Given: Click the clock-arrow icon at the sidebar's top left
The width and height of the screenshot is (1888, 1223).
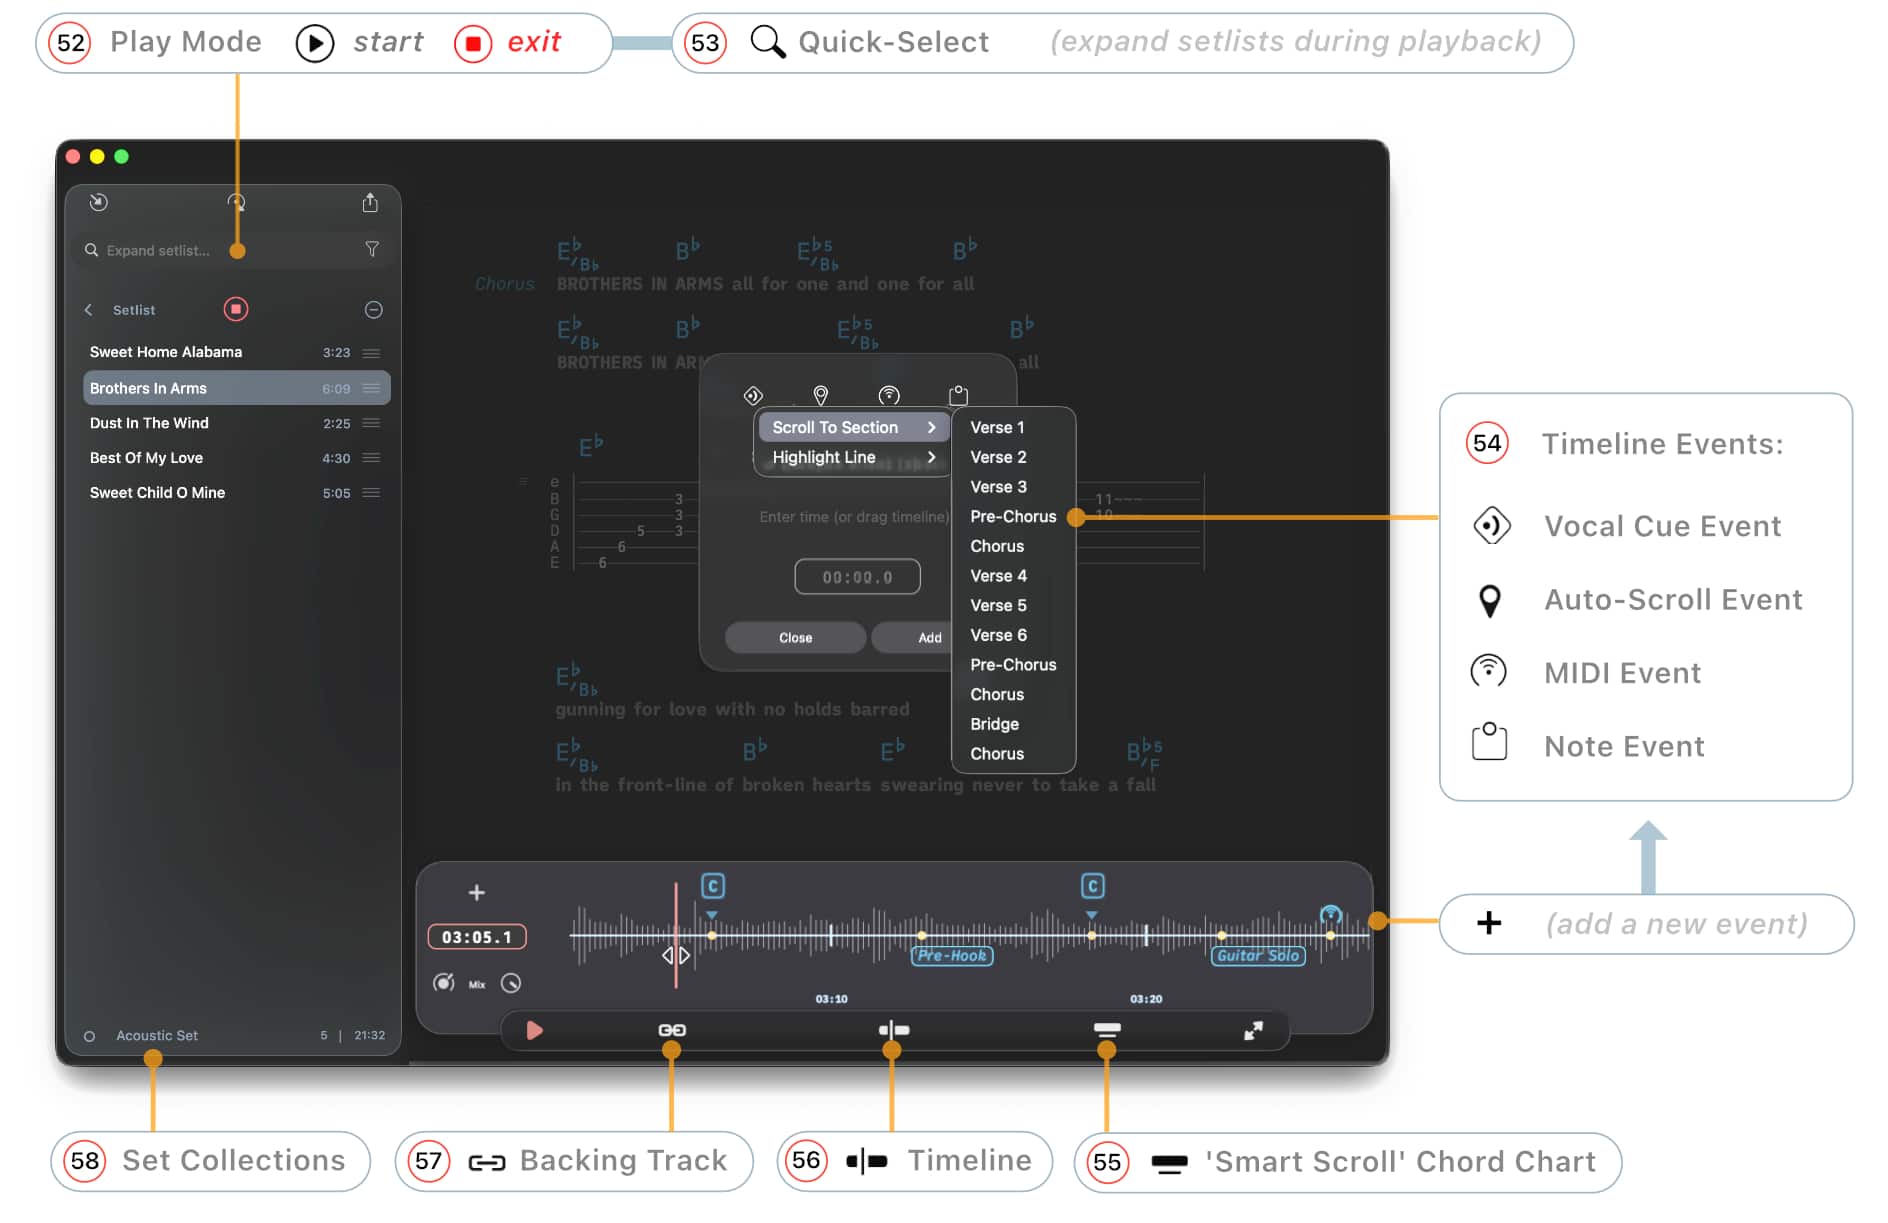Looking at the screenshot, I should [x=98, y=202].
